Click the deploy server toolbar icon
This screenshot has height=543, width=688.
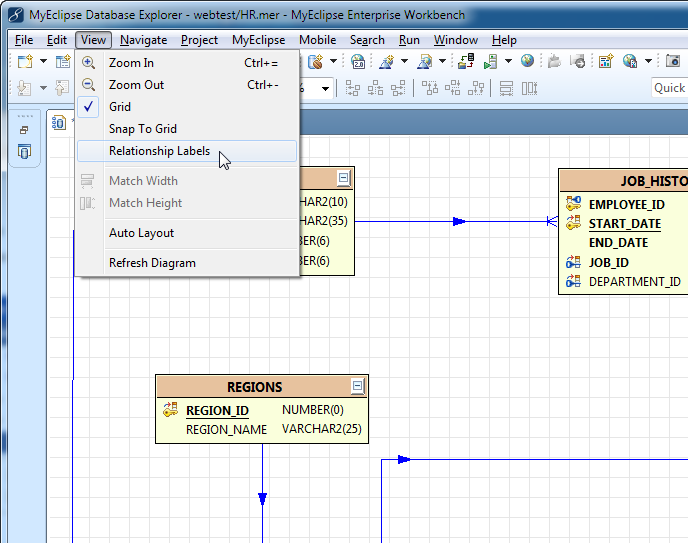pyautogui.click(x=466, y=62)
